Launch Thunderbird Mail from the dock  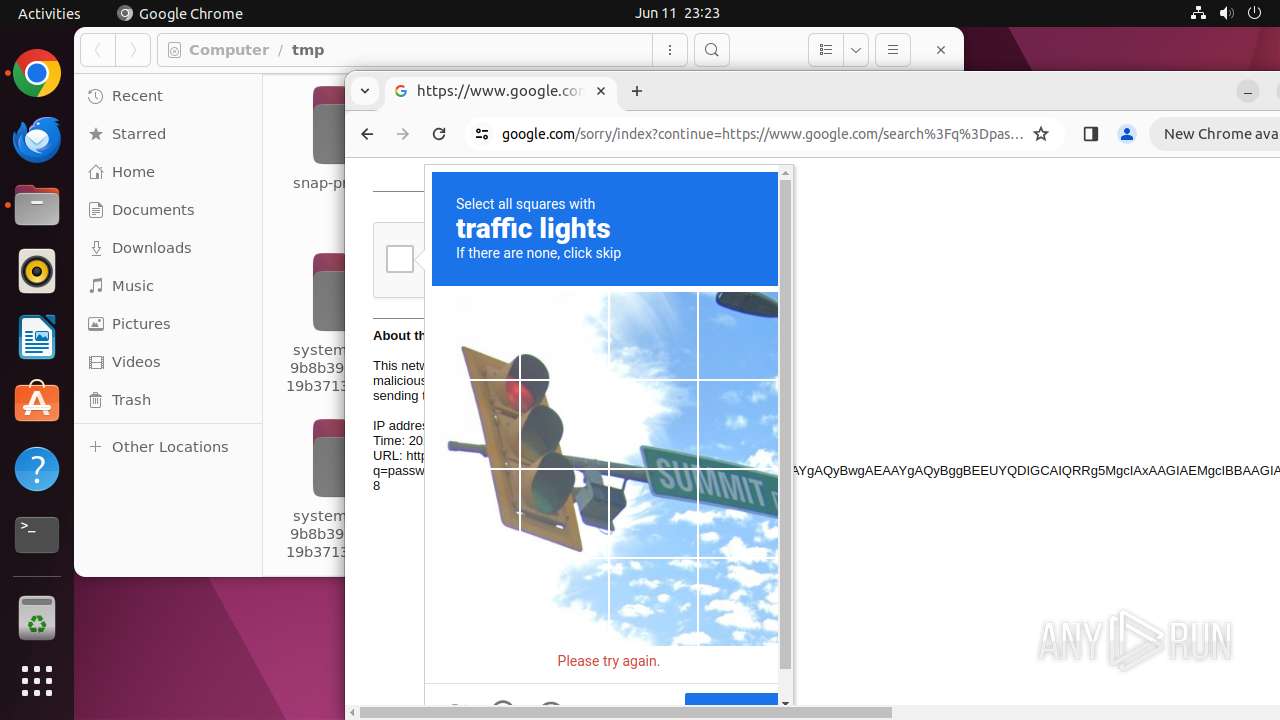pos(37,139)
